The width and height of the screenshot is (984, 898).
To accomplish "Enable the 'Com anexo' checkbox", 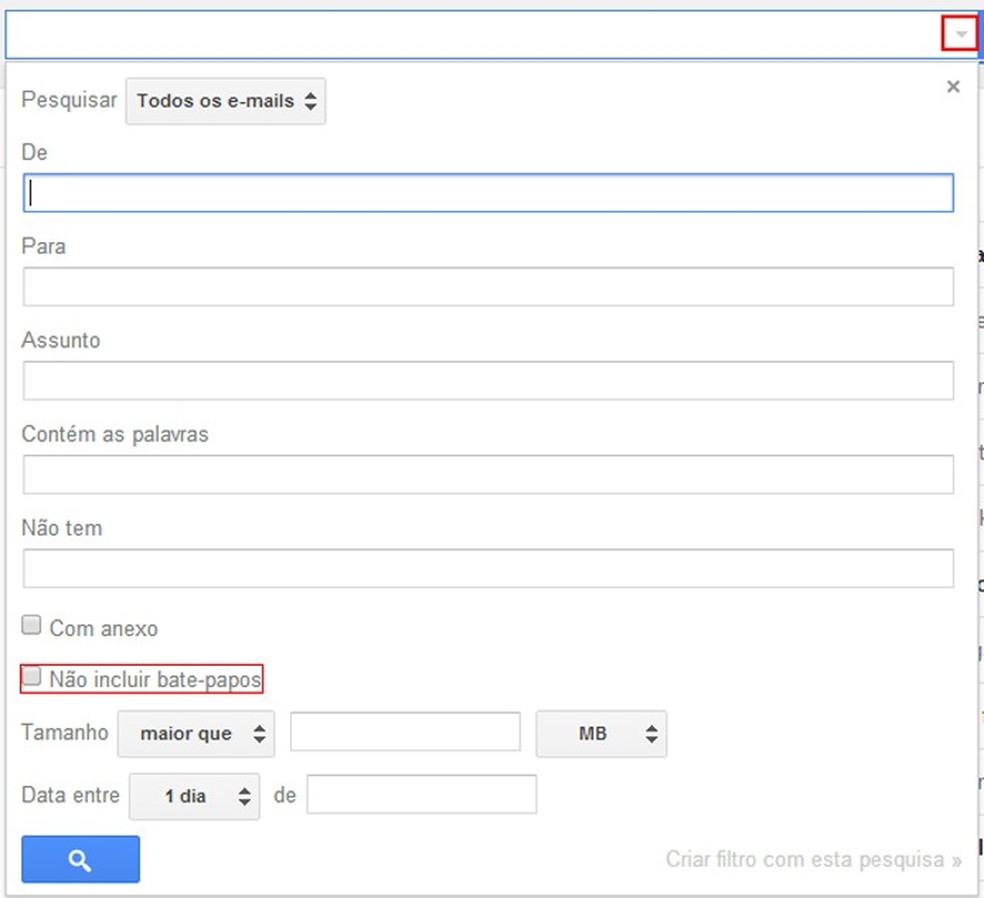I will pyautogui.click(x=31, y=625).
